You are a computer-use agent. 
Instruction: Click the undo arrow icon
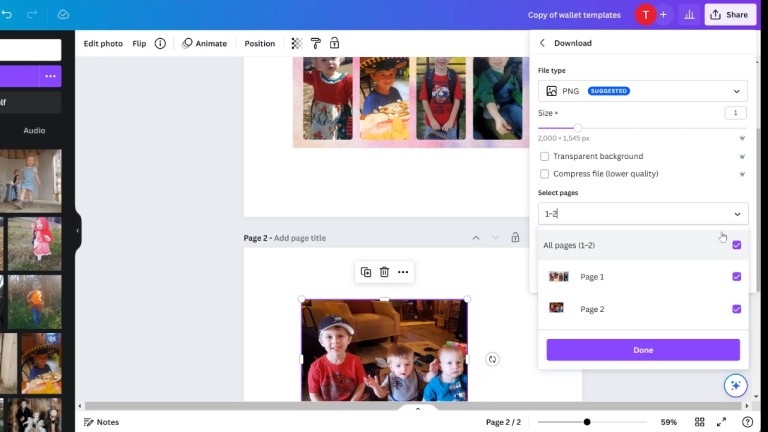click(8, 15)
